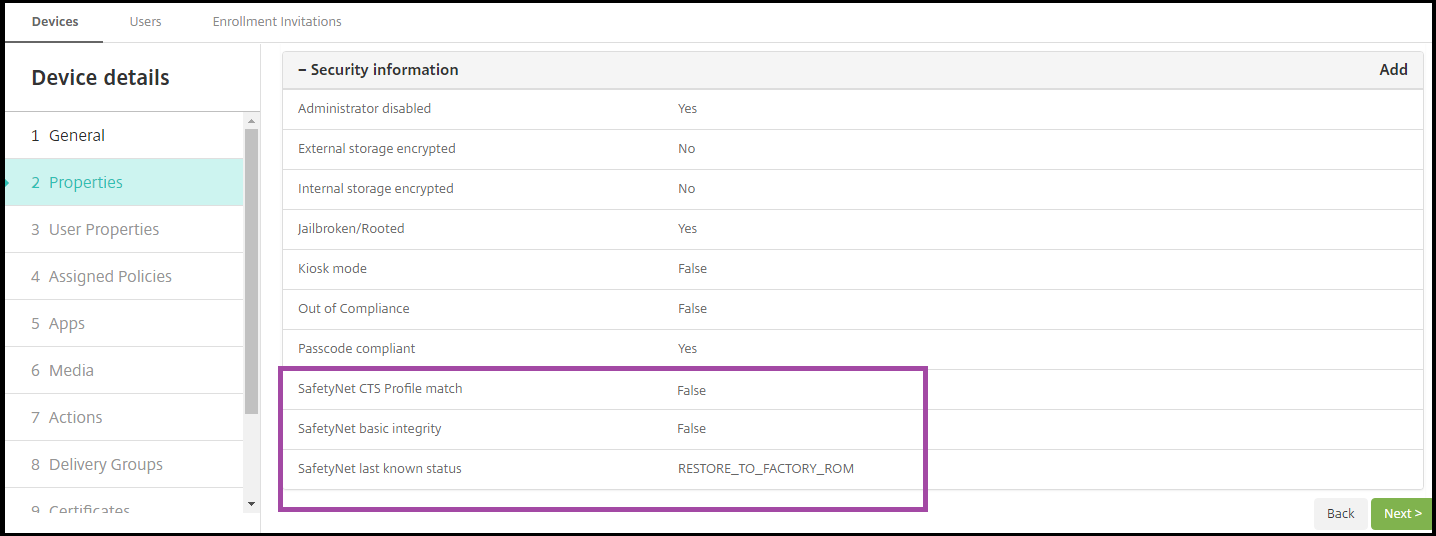
Task: Navigate to the Apps section
Action: 67,324
